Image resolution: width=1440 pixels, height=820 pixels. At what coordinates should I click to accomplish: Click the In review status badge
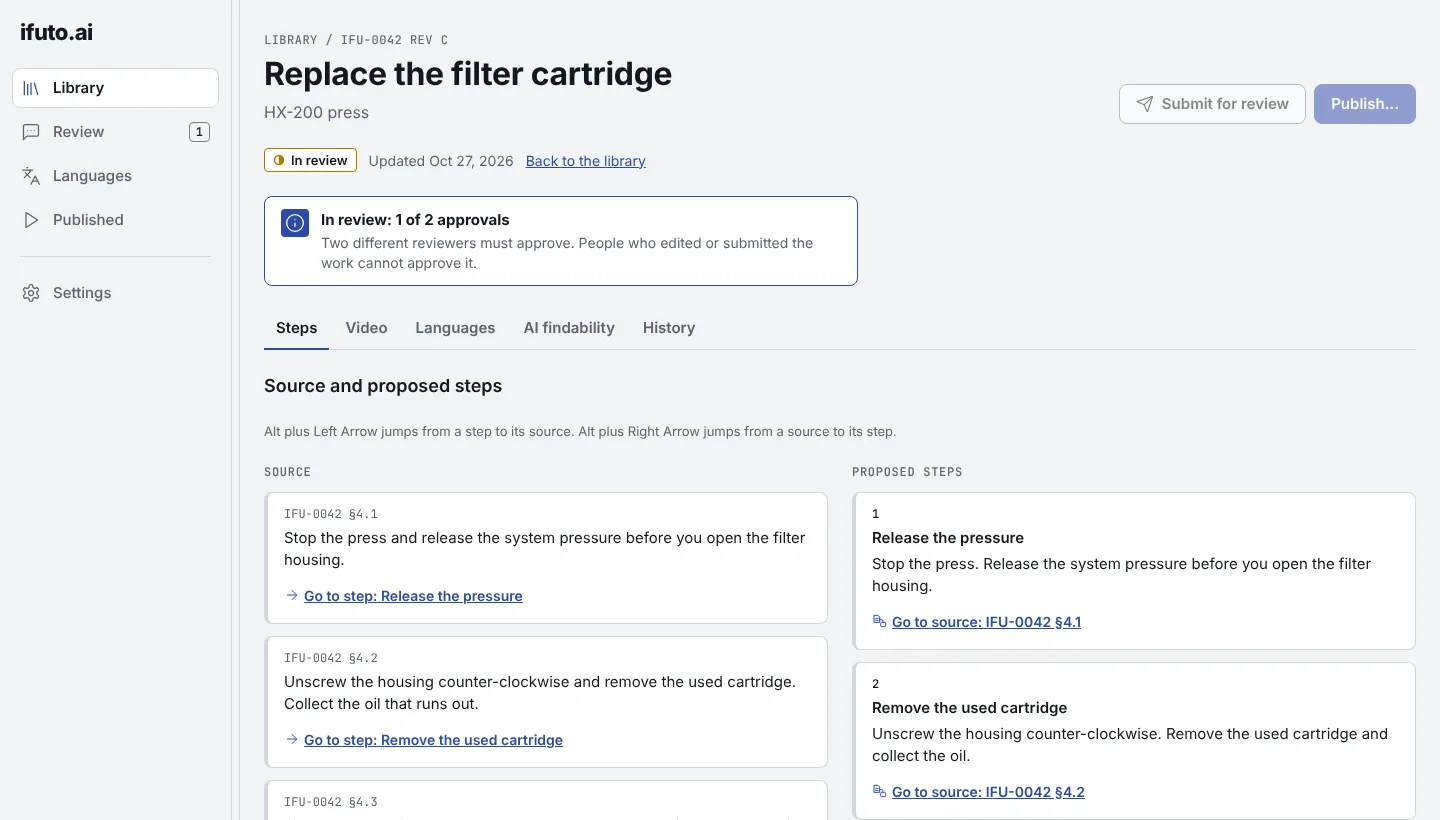(310, 160)
